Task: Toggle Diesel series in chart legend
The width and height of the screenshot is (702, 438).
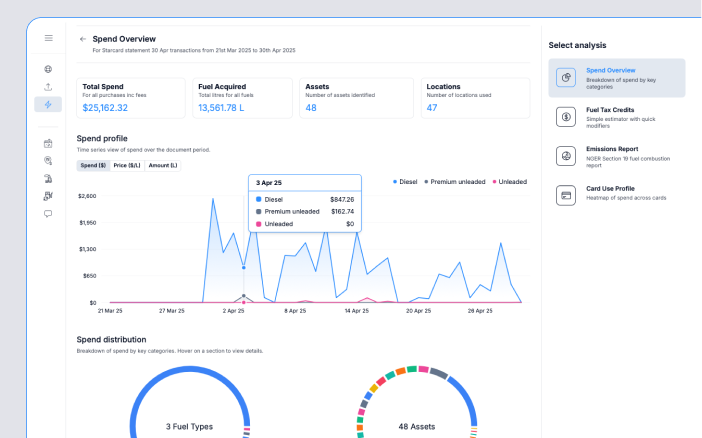Action: [x=407, y=182]
